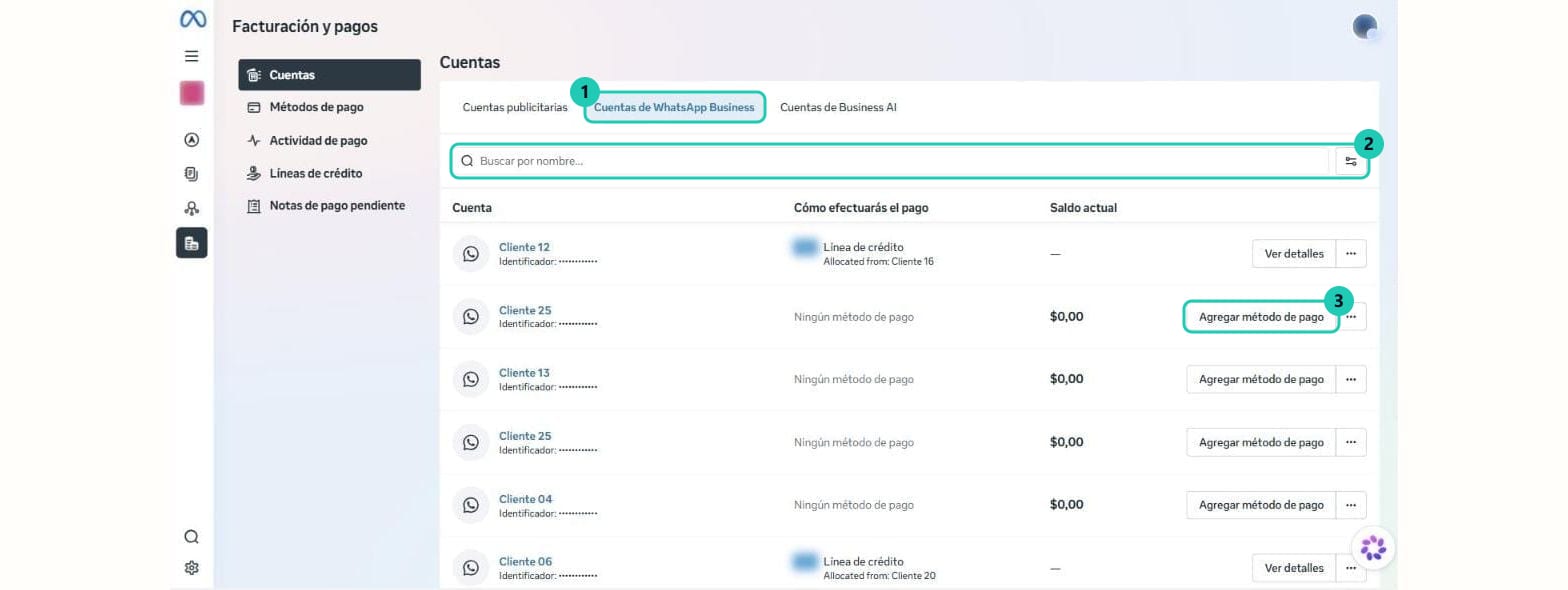Click WhatsApp icon of Cliente 13
Image resolution: width=1568 pixels, height=590 pixels.
point(471,379)
